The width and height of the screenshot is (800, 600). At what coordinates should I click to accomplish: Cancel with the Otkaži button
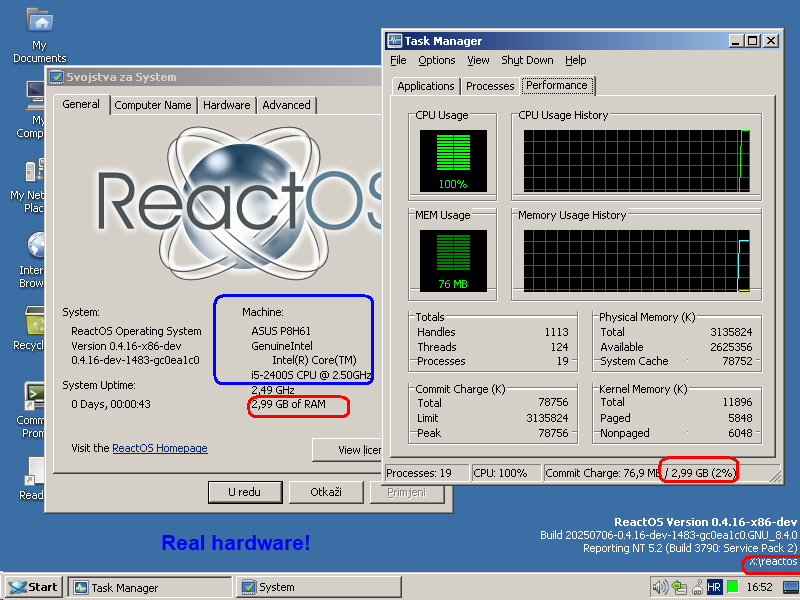point(326,492)
